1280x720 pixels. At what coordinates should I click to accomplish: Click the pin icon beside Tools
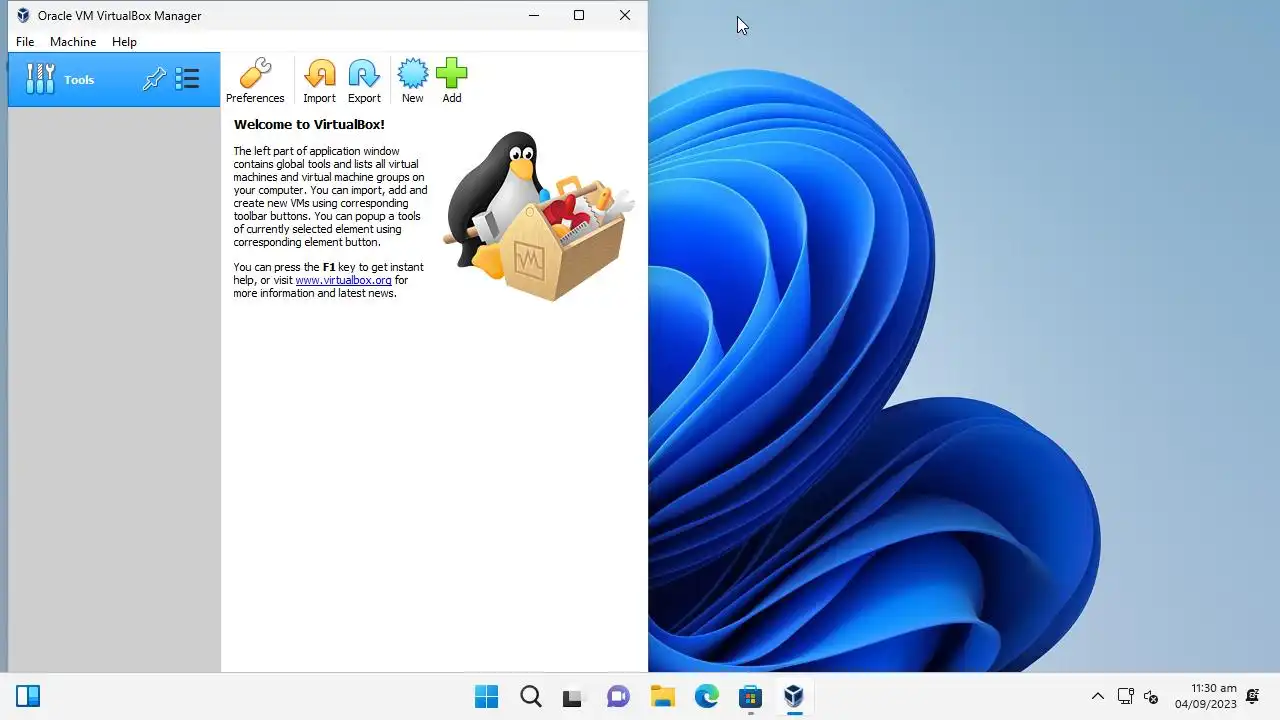154,79
